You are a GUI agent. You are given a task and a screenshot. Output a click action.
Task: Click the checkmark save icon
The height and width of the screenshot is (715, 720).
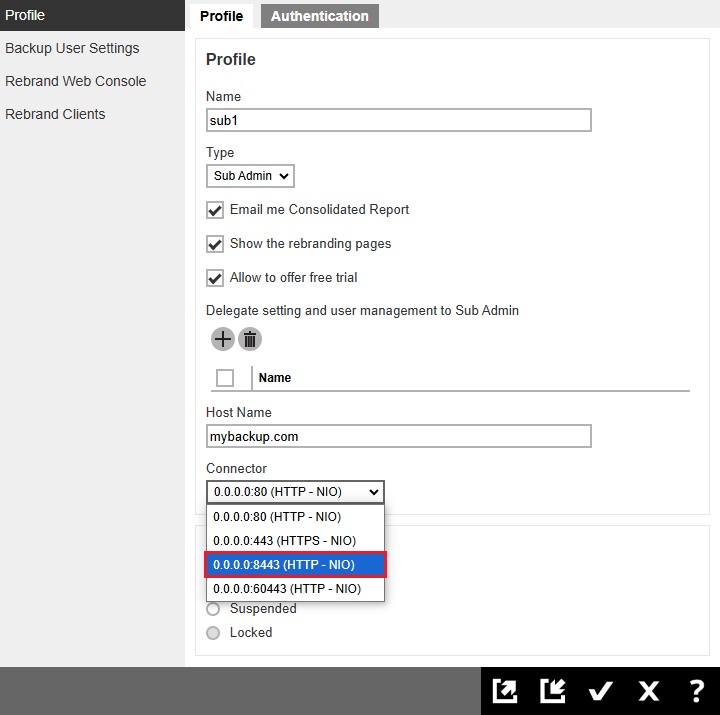pos(600,691)
